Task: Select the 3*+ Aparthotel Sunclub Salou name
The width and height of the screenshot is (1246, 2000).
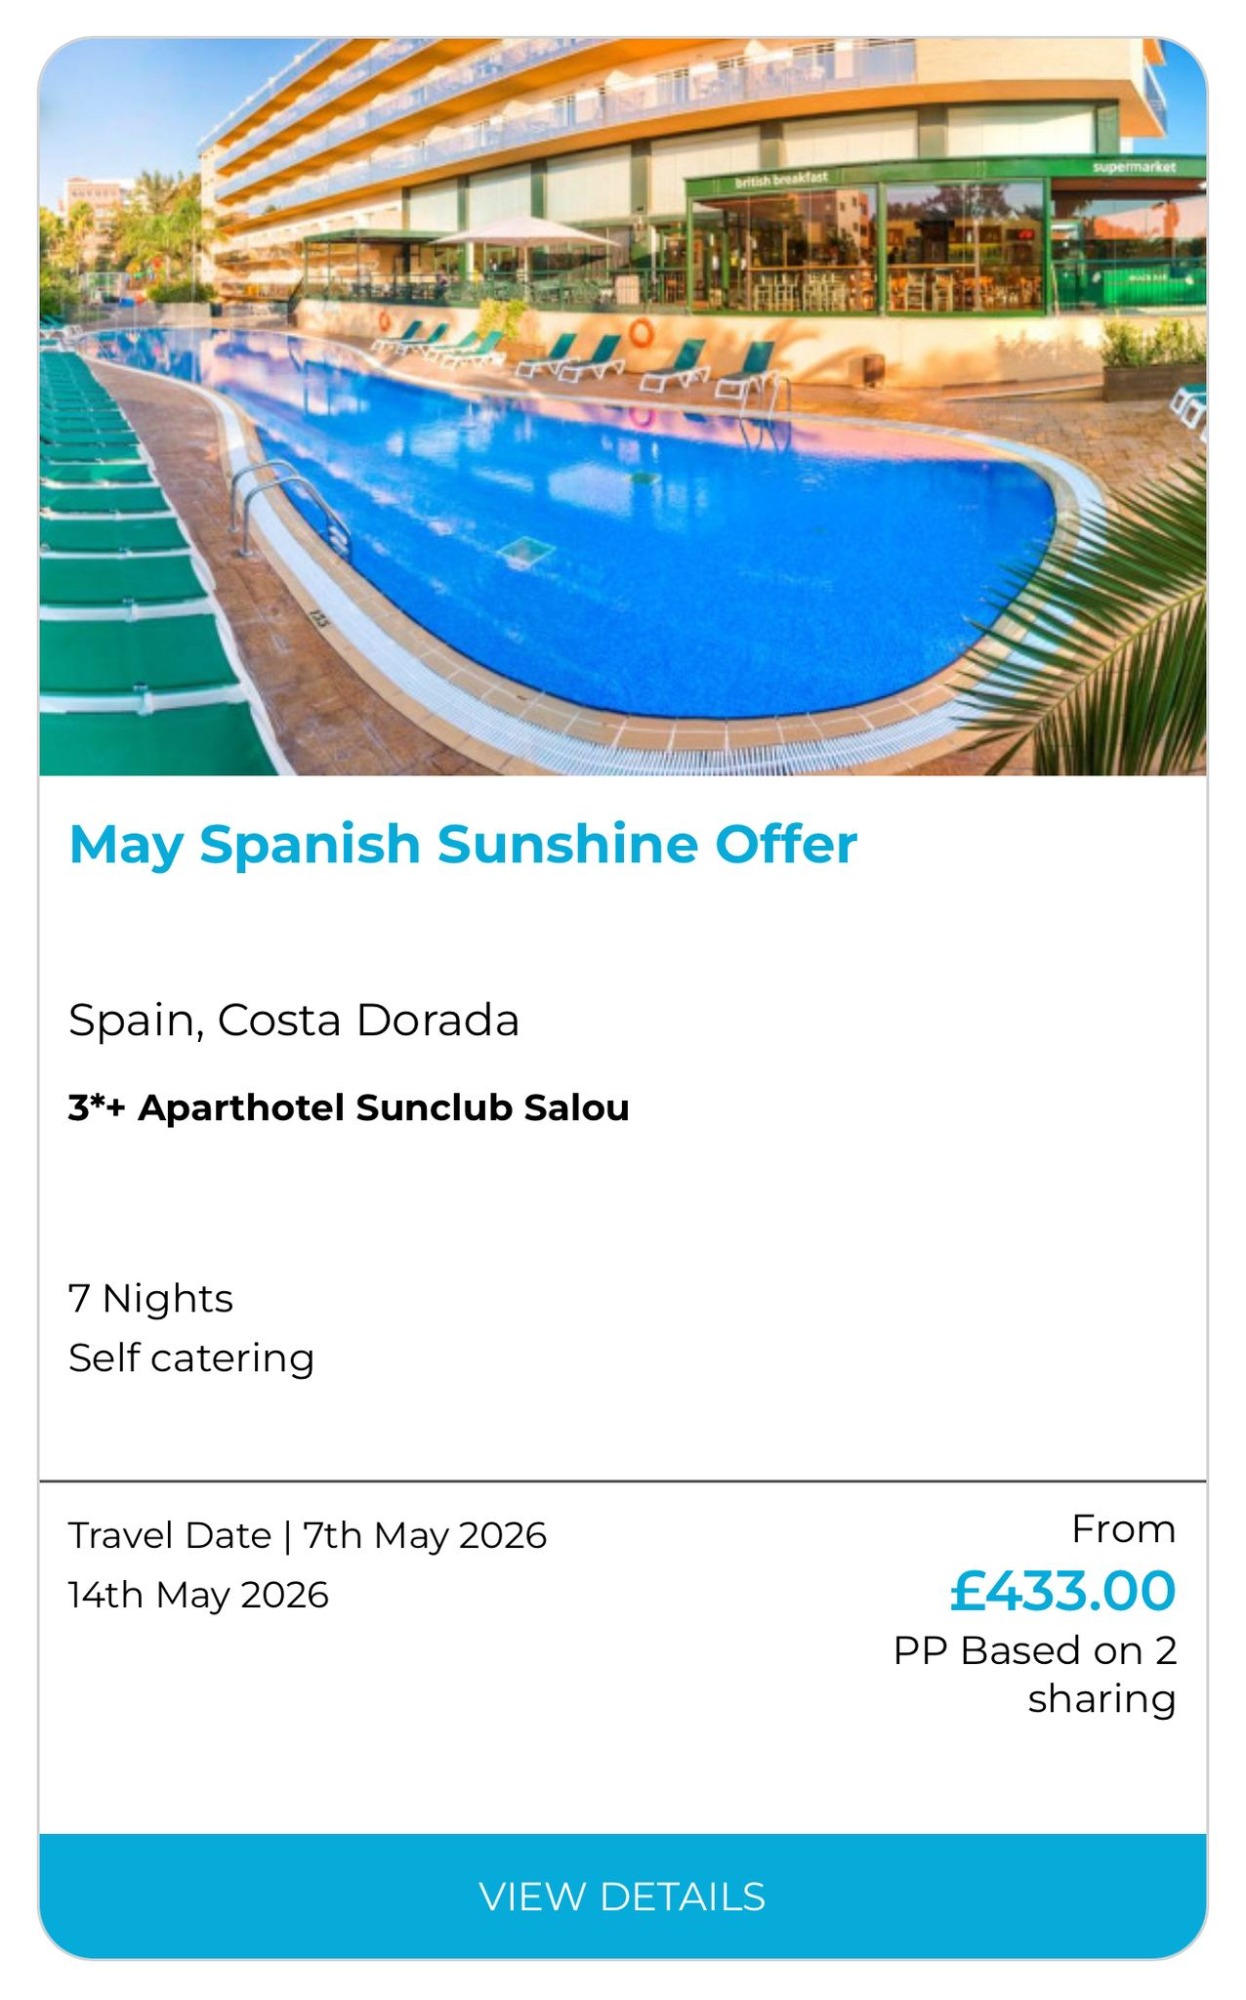Action: pos(348,1108)
